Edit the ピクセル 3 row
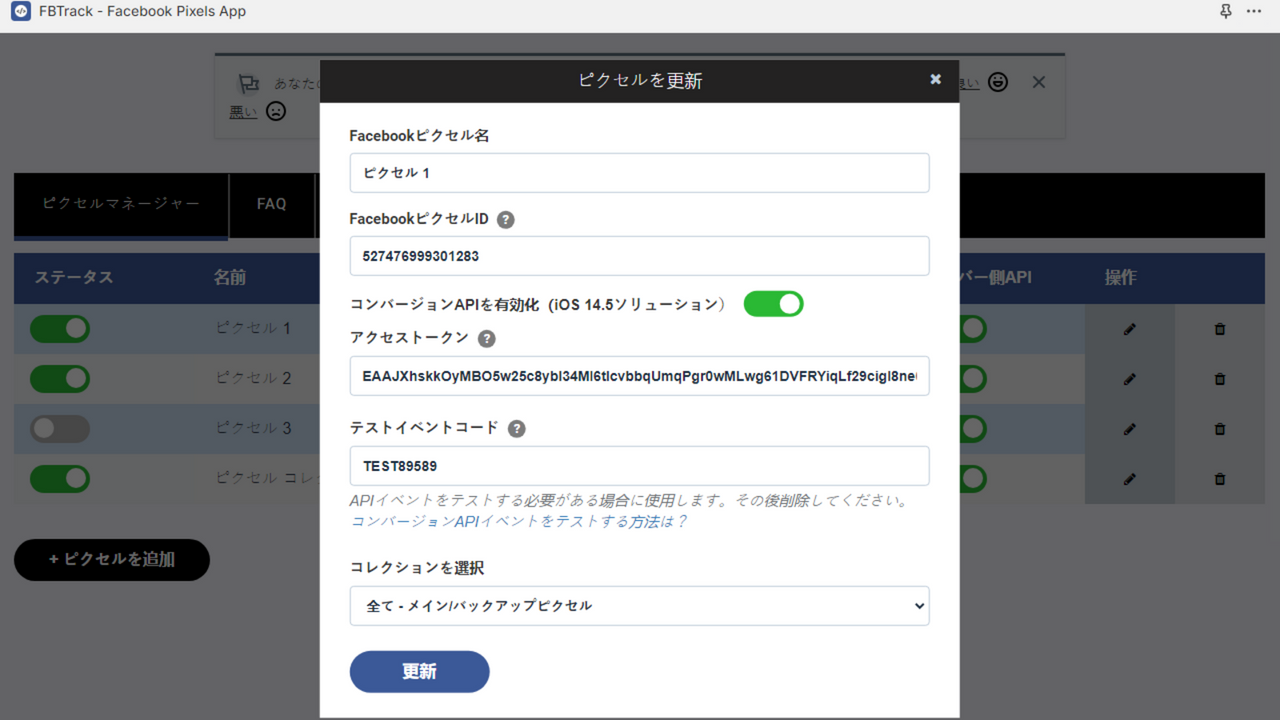Viewport: 1280px width, 720px height. tap(1130, 429)
